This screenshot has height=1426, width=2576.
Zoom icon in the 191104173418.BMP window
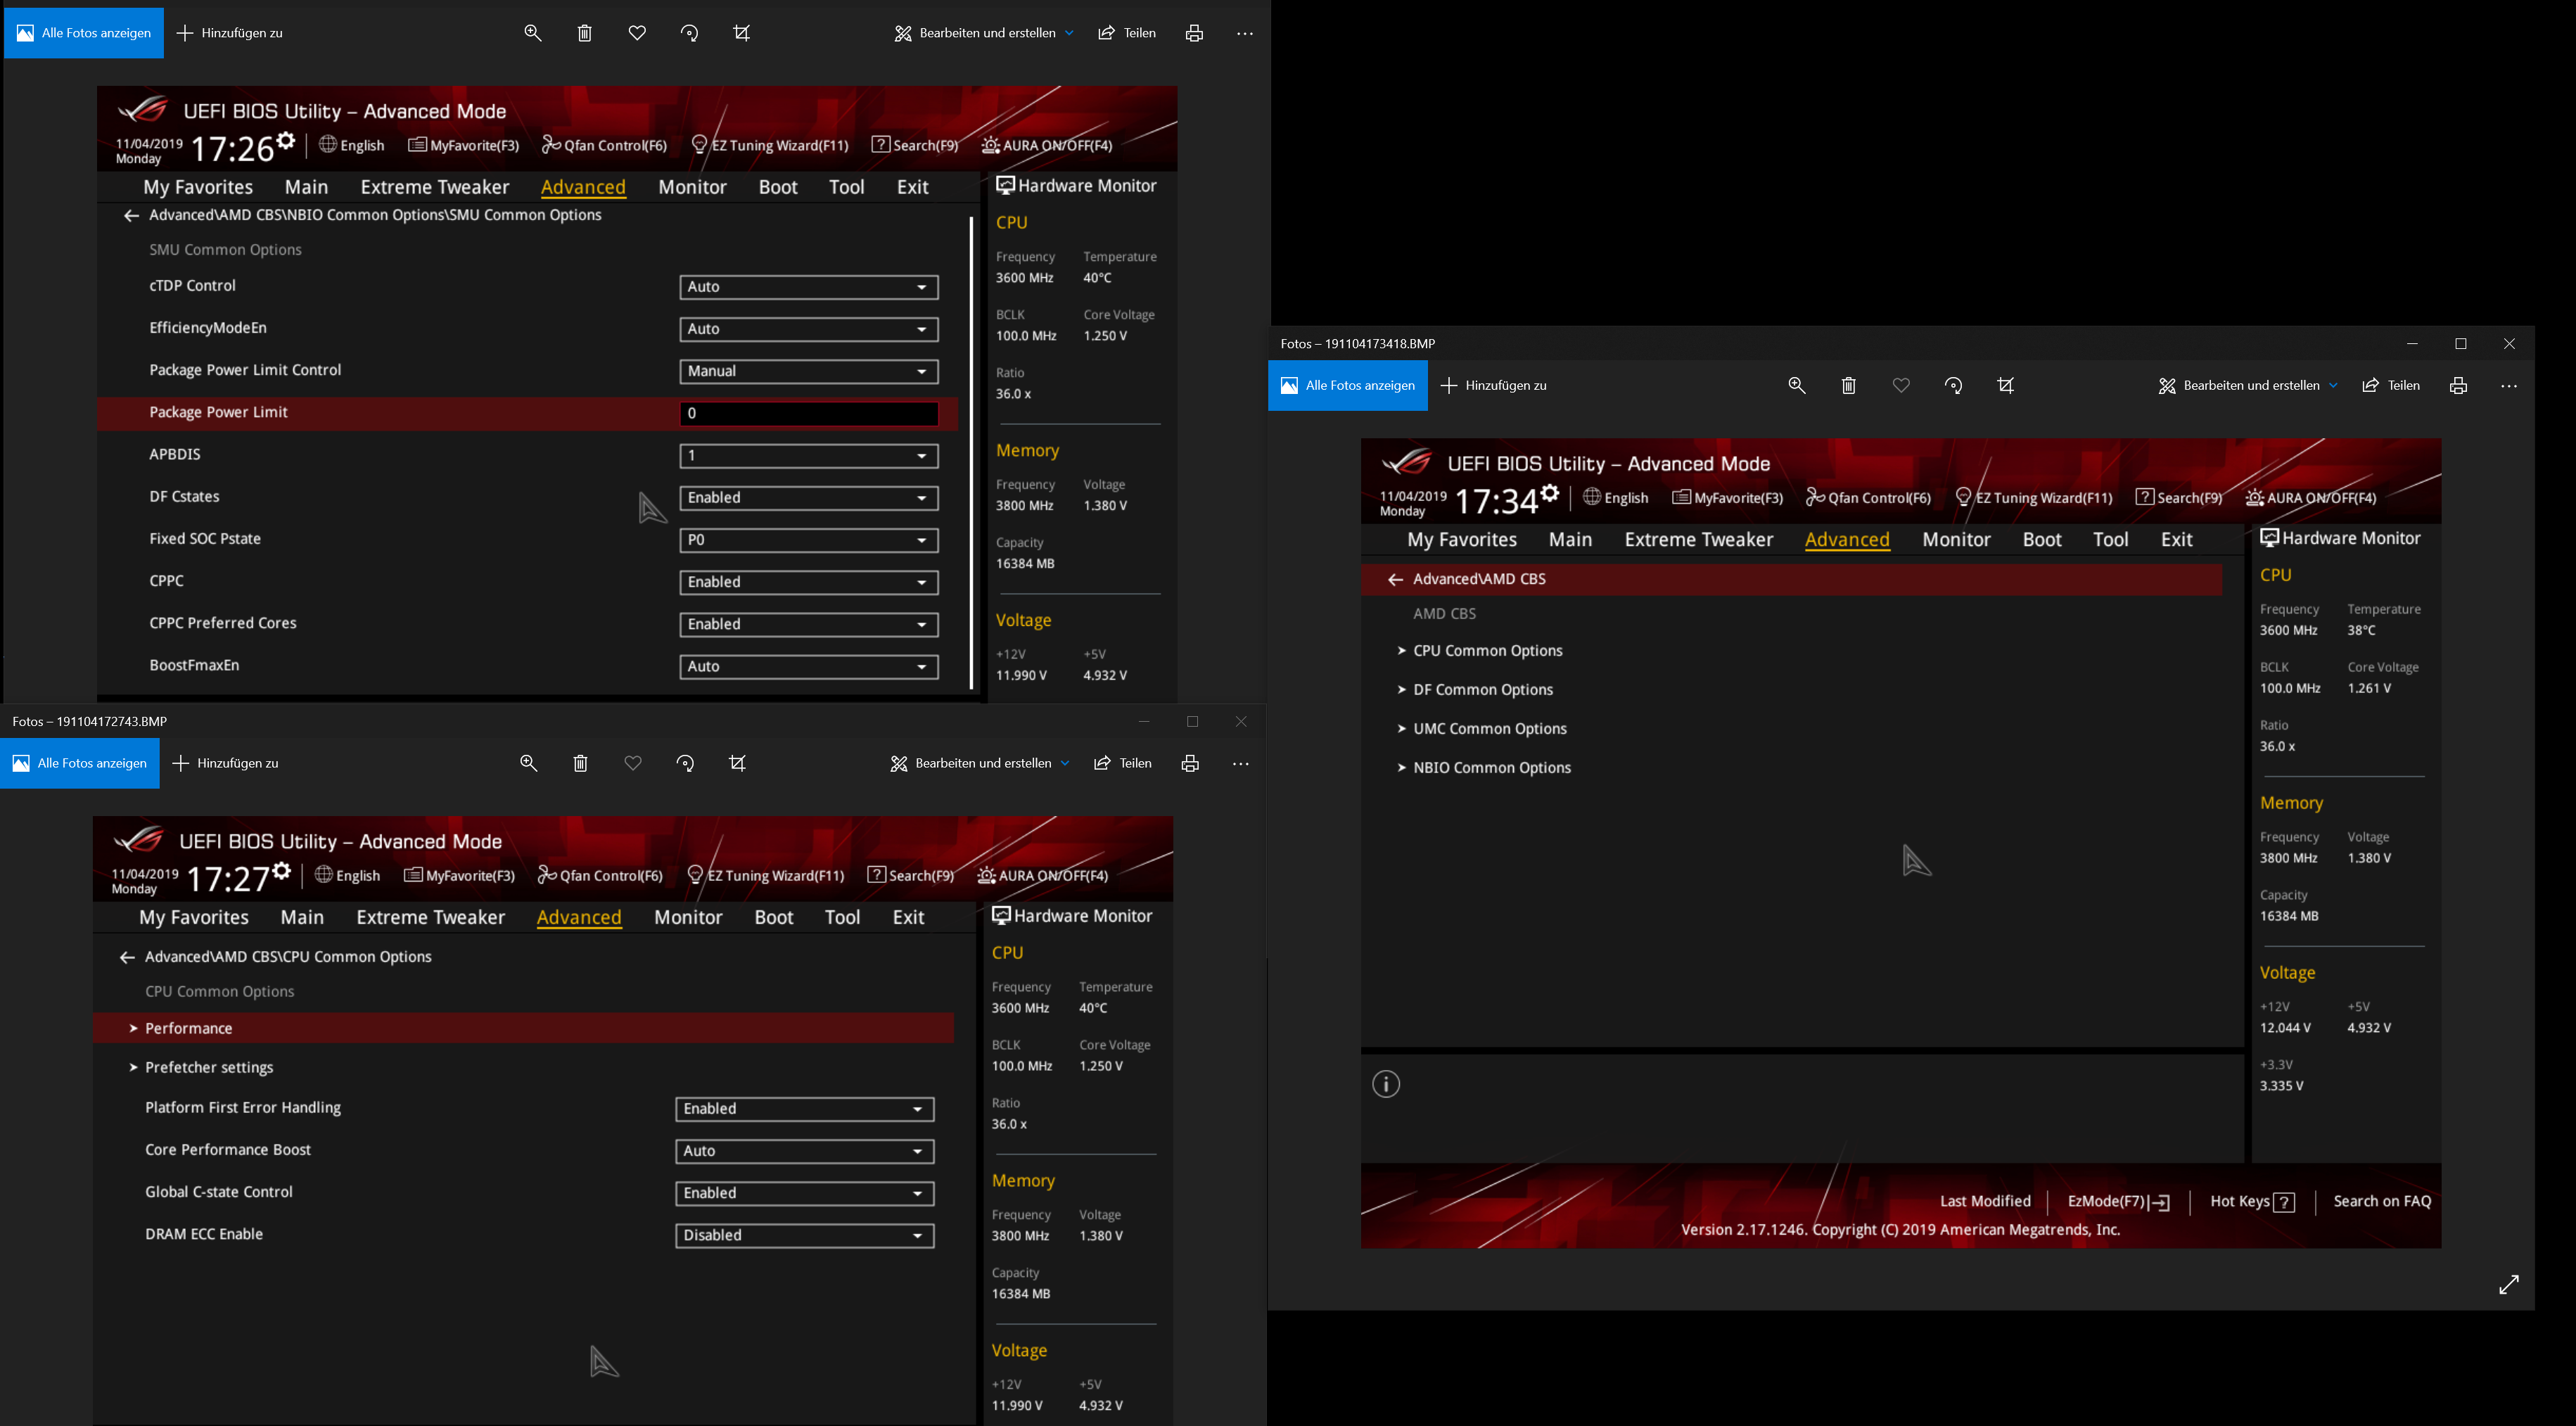pos(1797,385)
